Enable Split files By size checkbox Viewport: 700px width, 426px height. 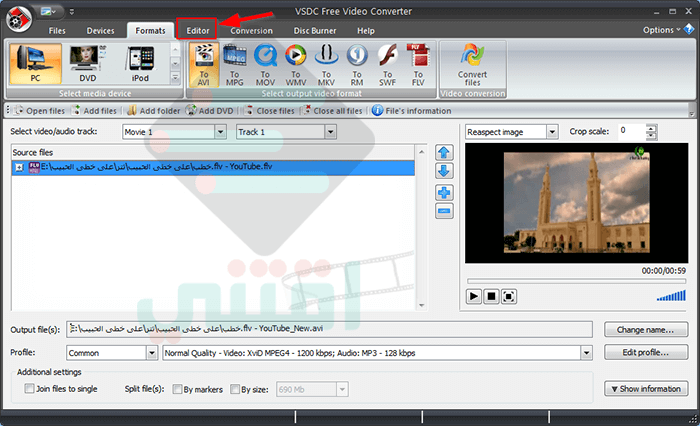pos(235,389)
